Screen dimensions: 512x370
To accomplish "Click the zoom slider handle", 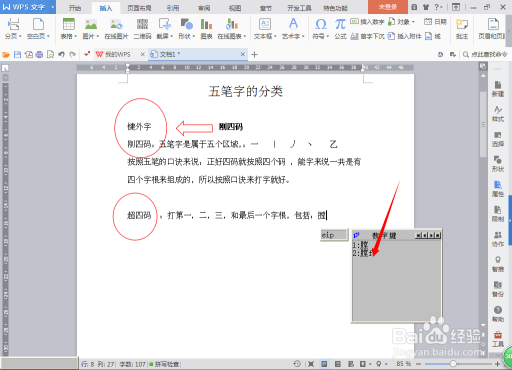I will 453,364.
